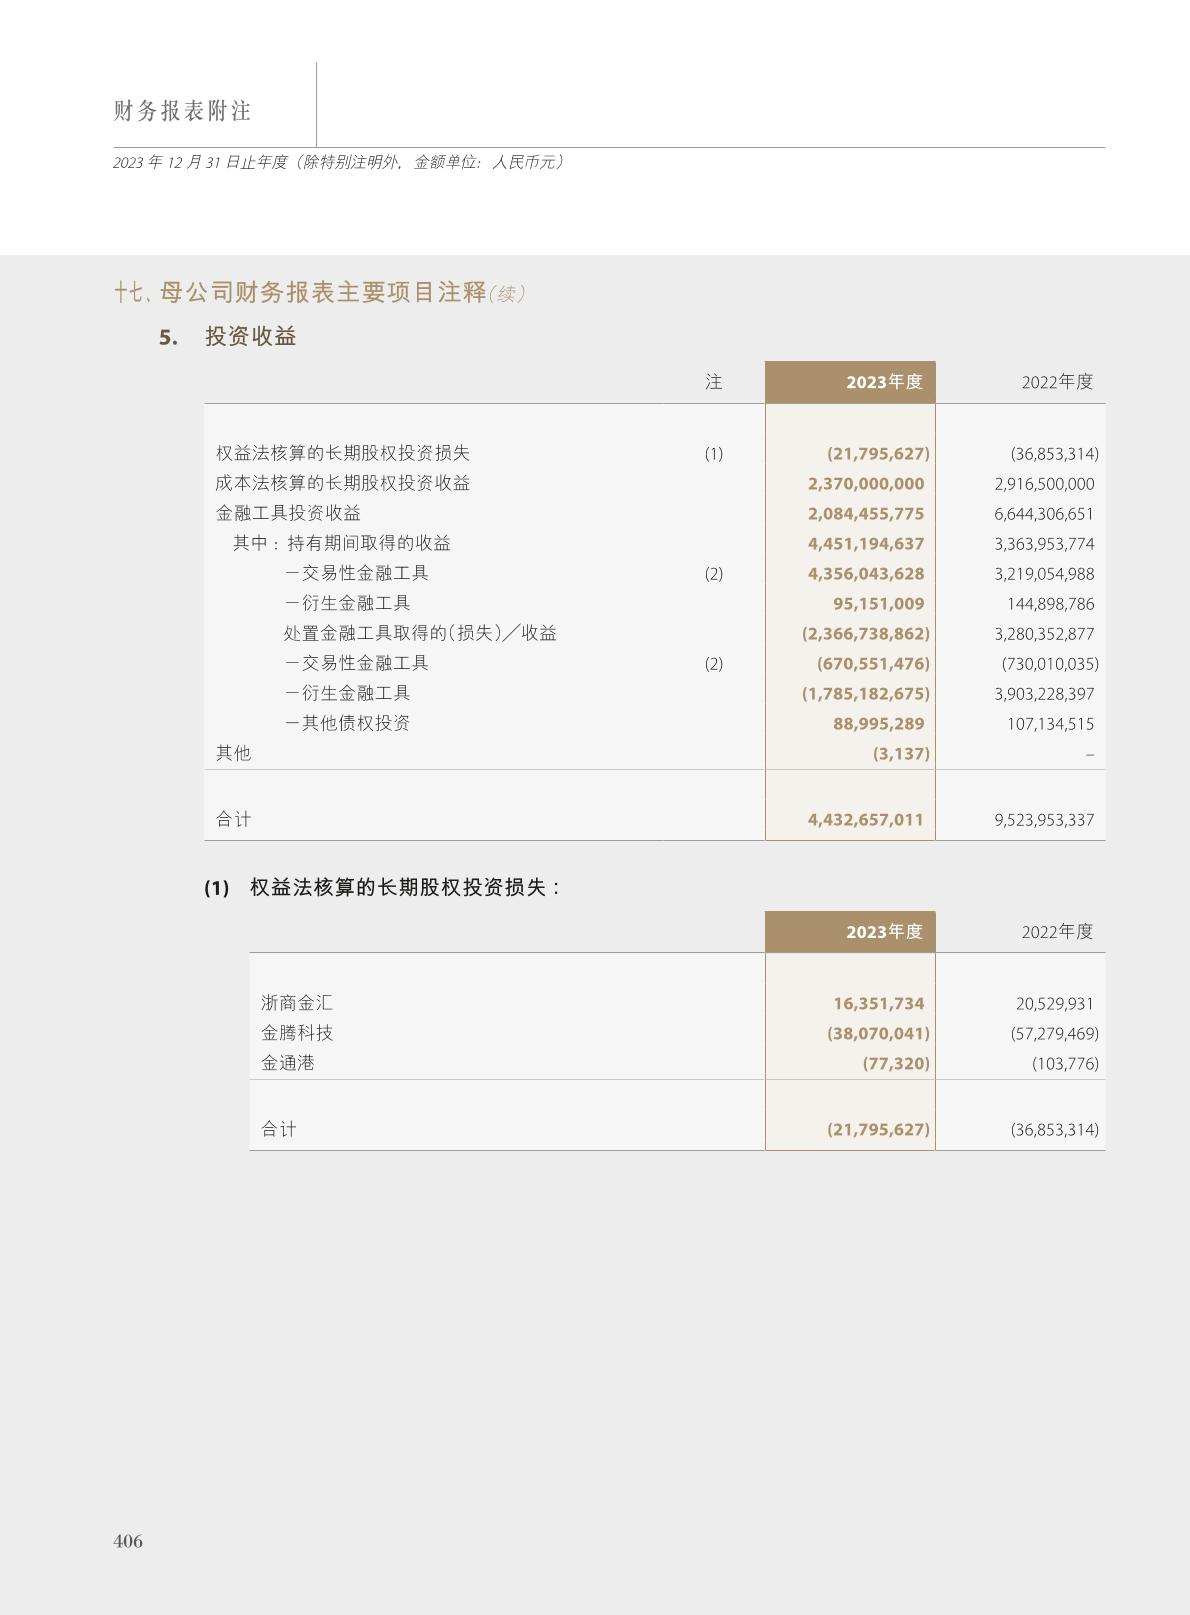Viewport: 1190px width, 1615px height.
Task: Select the 持有期间取得的收益 row label
Action: pyautogui.click(x=368, y=543)
